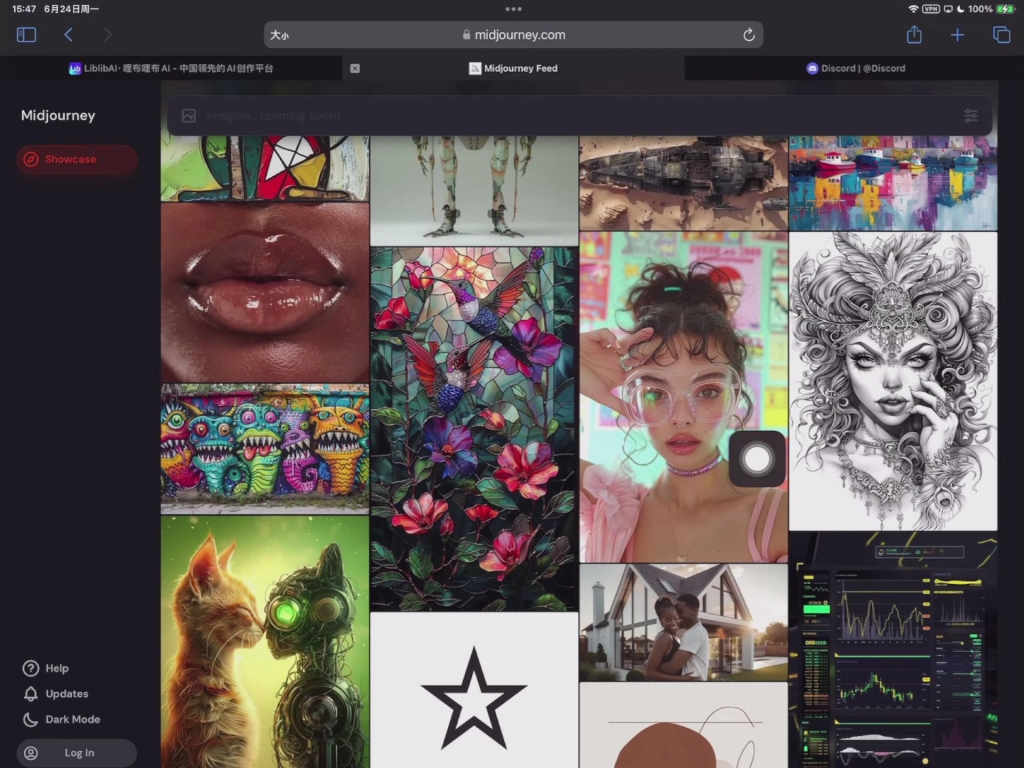
Task: Tap the VPN status indicator
Action: coord(930,9)
